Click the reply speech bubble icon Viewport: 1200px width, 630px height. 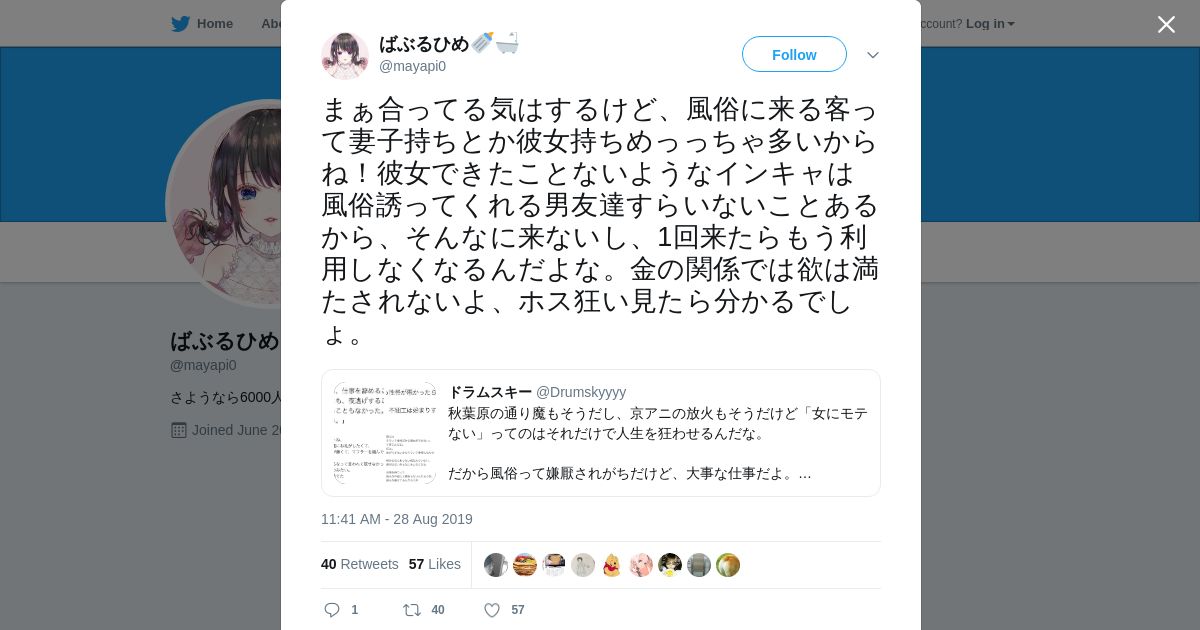(x=333, y=610)
